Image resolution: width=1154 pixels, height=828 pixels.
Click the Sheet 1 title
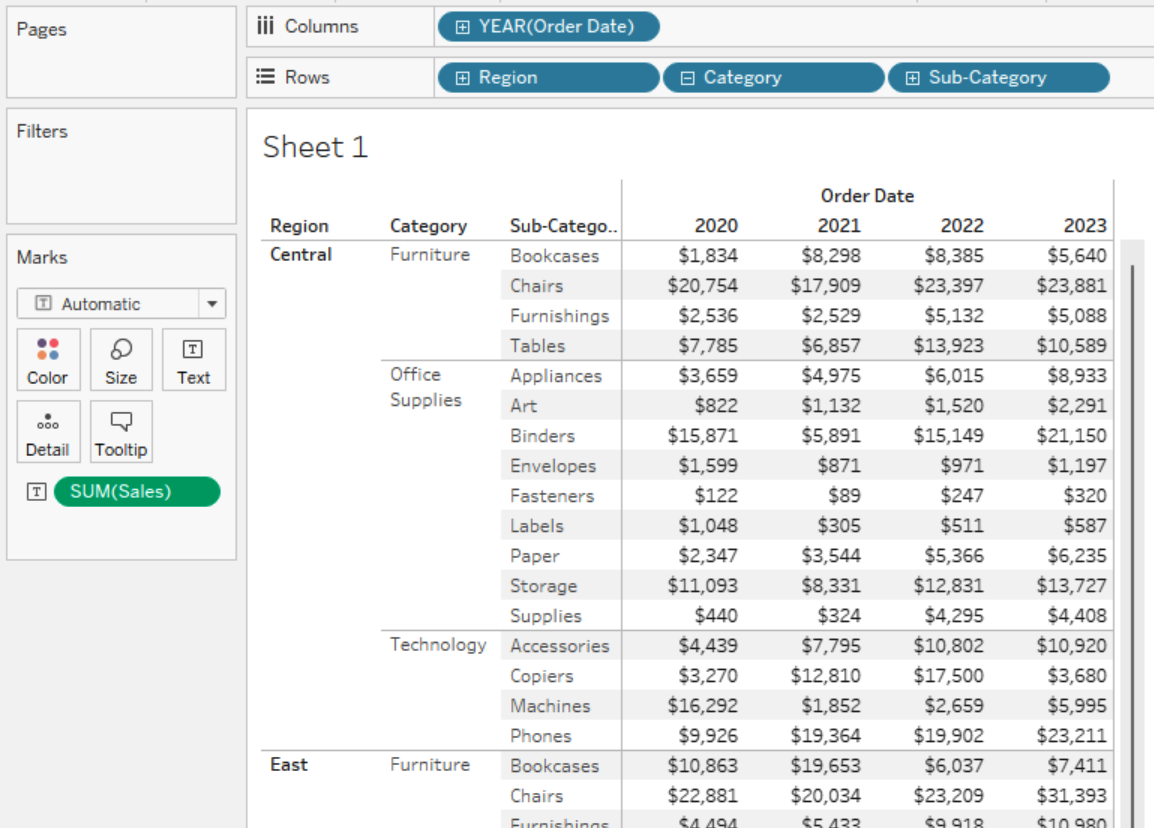(315, 148)
